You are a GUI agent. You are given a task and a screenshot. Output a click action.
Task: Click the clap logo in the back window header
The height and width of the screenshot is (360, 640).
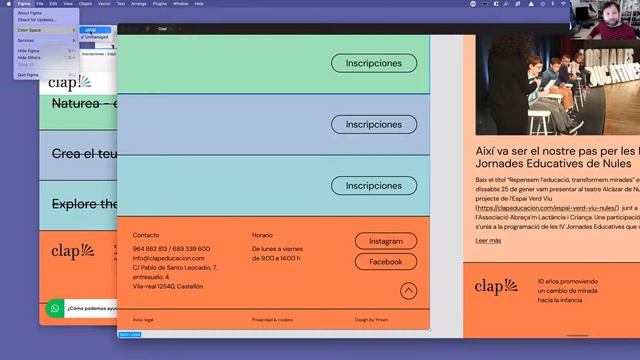point(69,83)
